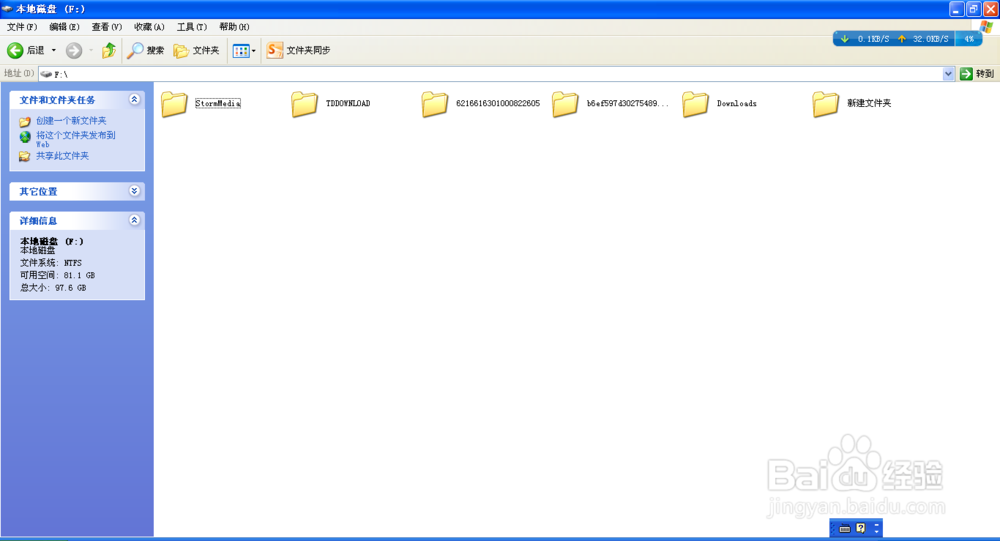Click the StormMedia folder name label
The width and height of the screenshot is (1000, 541).
click(218, 103)
